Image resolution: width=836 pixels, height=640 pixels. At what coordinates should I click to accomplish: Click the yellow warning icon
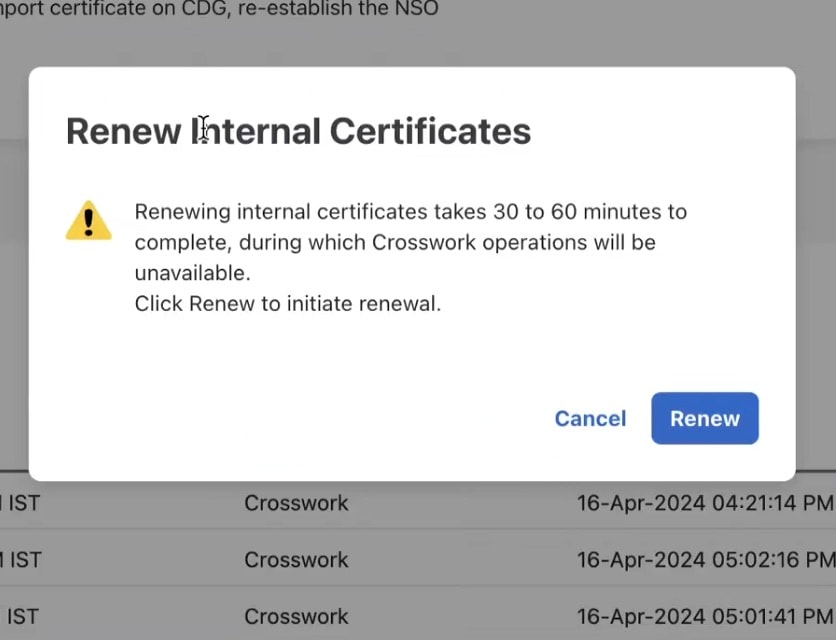tap(89, 221)
